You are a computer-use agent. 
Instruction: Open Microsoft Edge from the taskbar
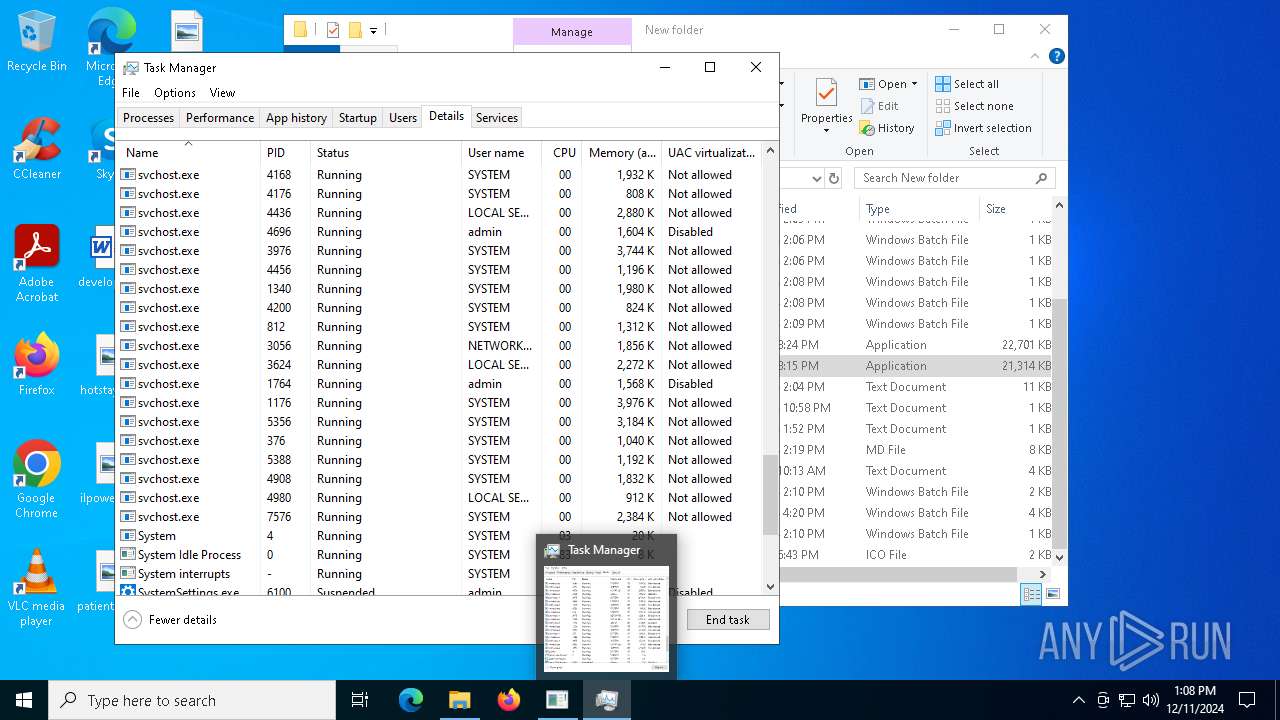(x=411, y=700)
